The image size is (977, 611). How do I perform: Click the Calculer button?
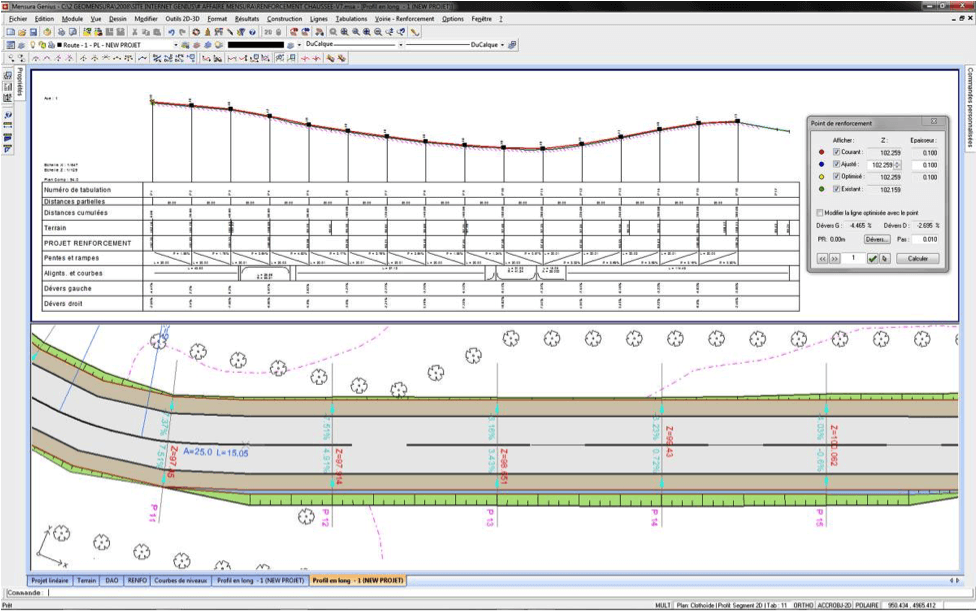tap(917, 258)
